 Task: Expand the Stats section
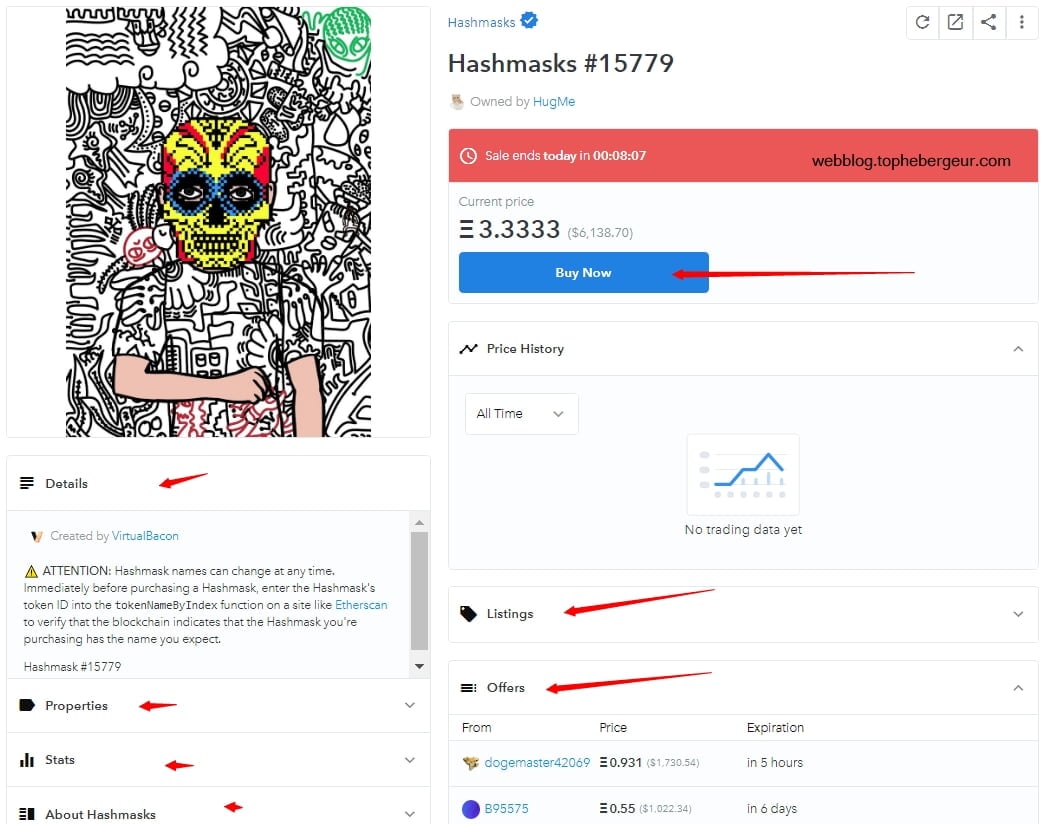point(218,760)
